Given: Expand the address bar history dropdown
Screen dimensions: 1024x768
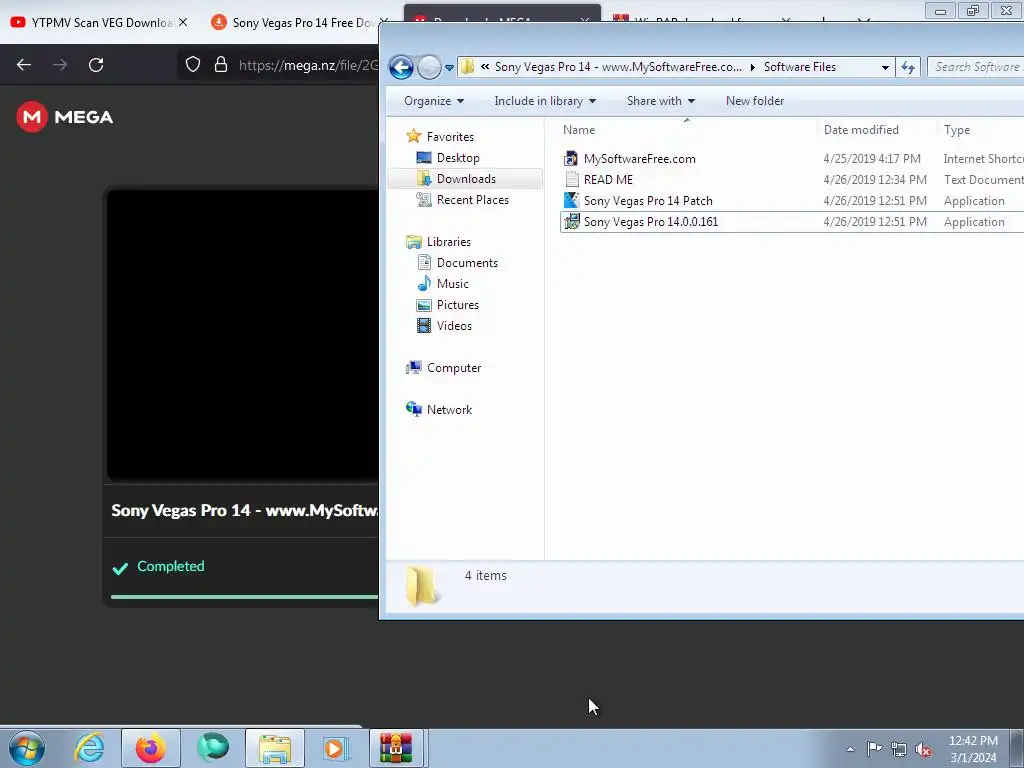Looking at the screenshot, I should 885,67.
